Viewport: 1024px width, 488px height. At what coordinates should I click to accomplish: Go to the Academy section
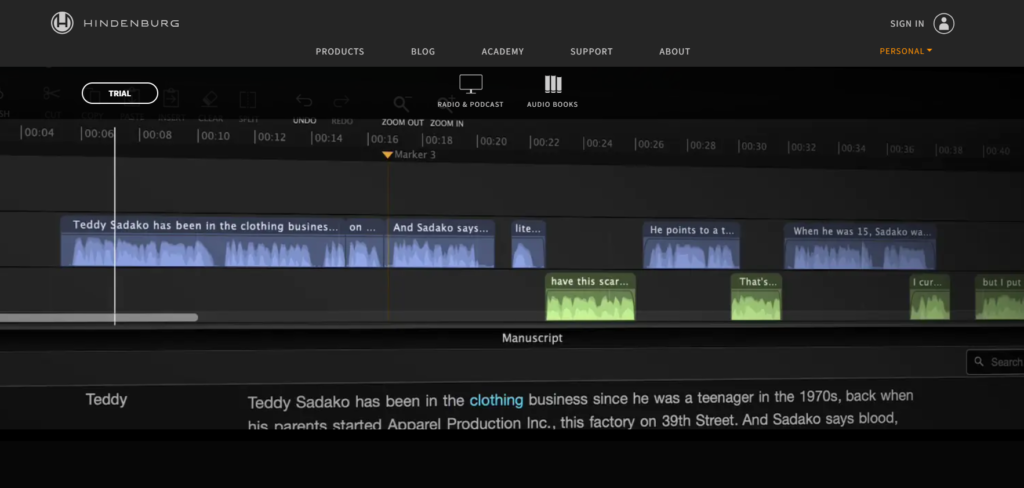(502, 52)
